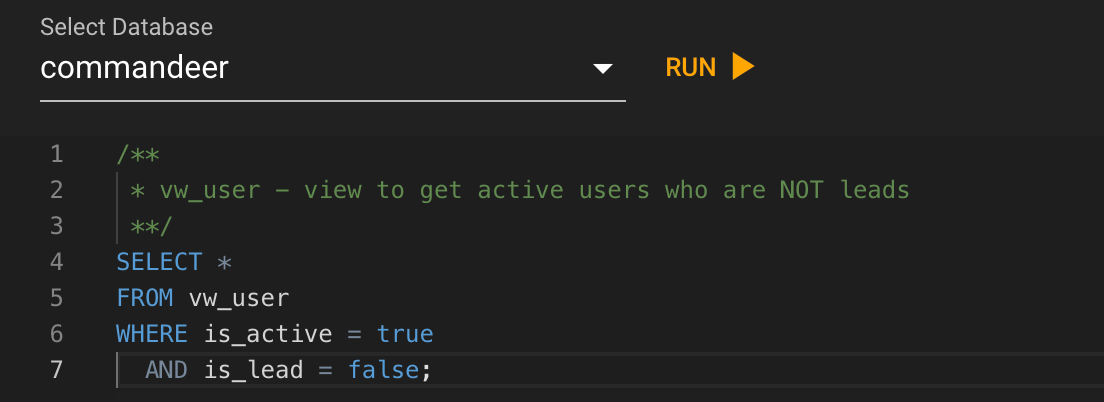Screen dimensions: 1104x402
Task: Open the database dropdown arrow
Action: pos(603,69)
